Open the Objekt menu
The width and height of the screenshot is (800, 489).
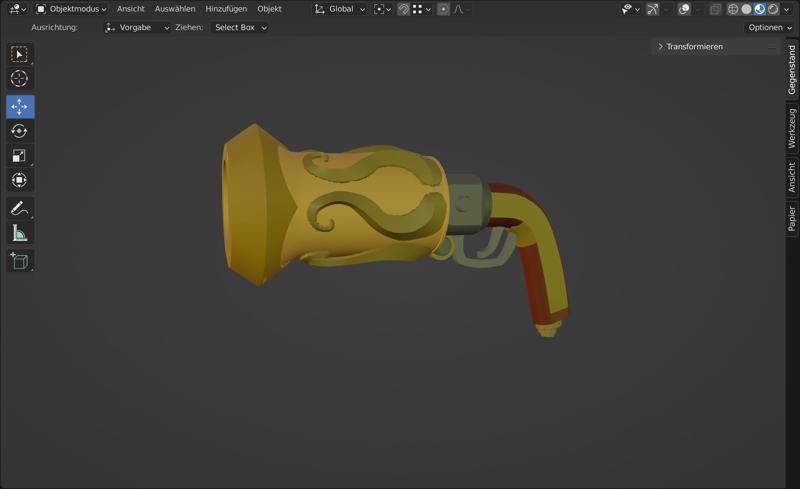pyautogui.click(x=269, y=9)
